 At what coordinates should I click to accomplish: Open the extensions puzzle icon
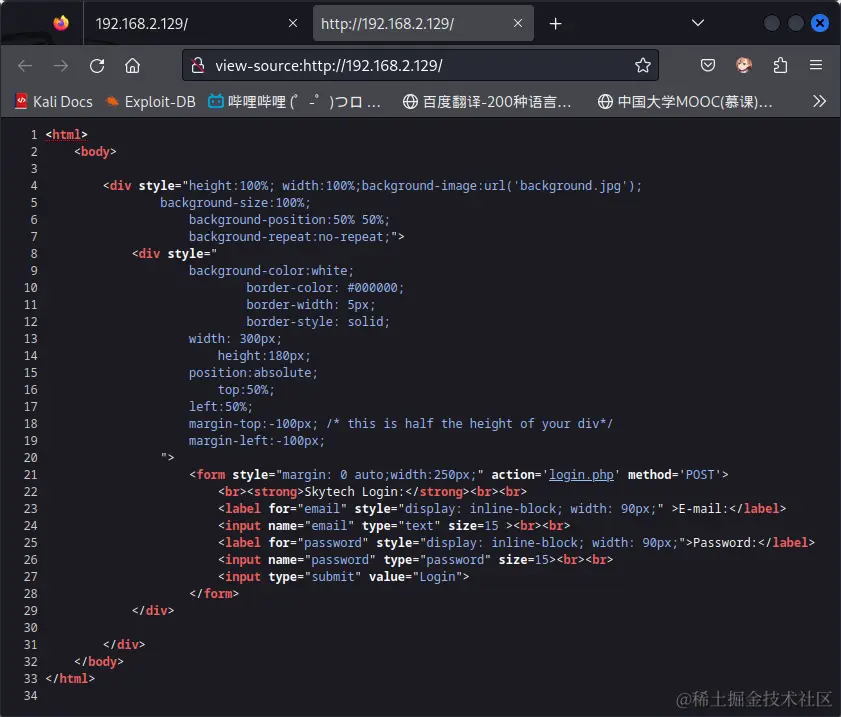(x=780, y=65)
